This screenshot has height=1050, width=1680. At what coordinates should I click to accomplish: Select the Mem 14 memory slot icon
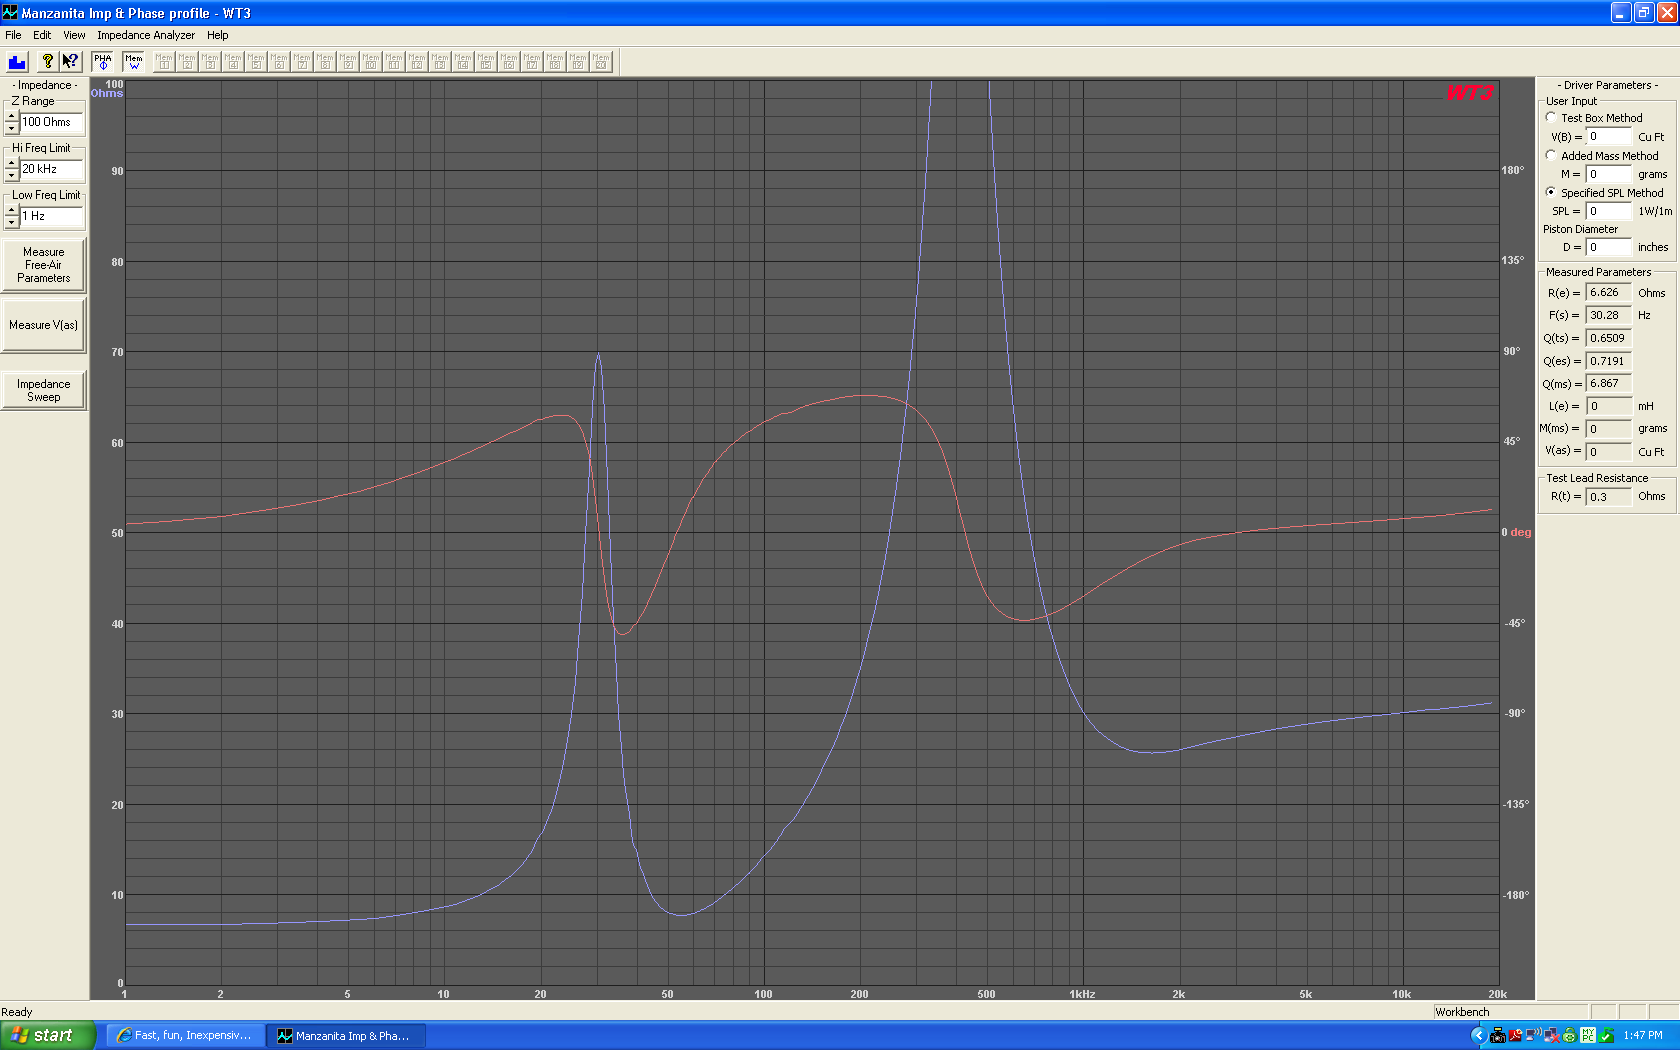pyautogui.click(x=463, y=62)
